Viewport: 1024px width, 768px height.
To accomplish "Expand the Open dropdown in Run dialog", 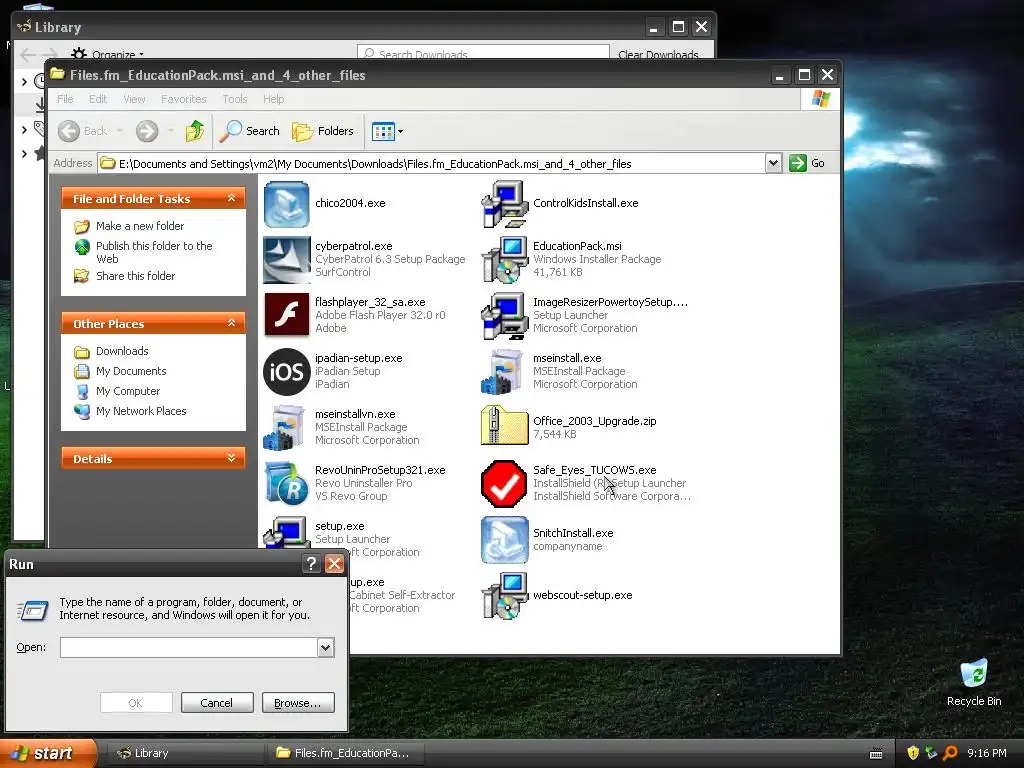I will (x=325, y=648).
